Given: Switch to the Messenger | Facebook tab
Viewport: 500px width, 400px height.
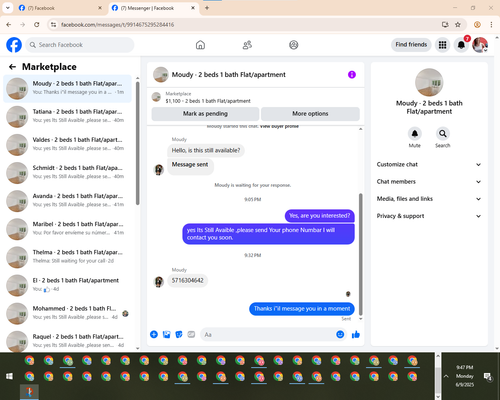Looking at the screenshot, I should 153,8.
